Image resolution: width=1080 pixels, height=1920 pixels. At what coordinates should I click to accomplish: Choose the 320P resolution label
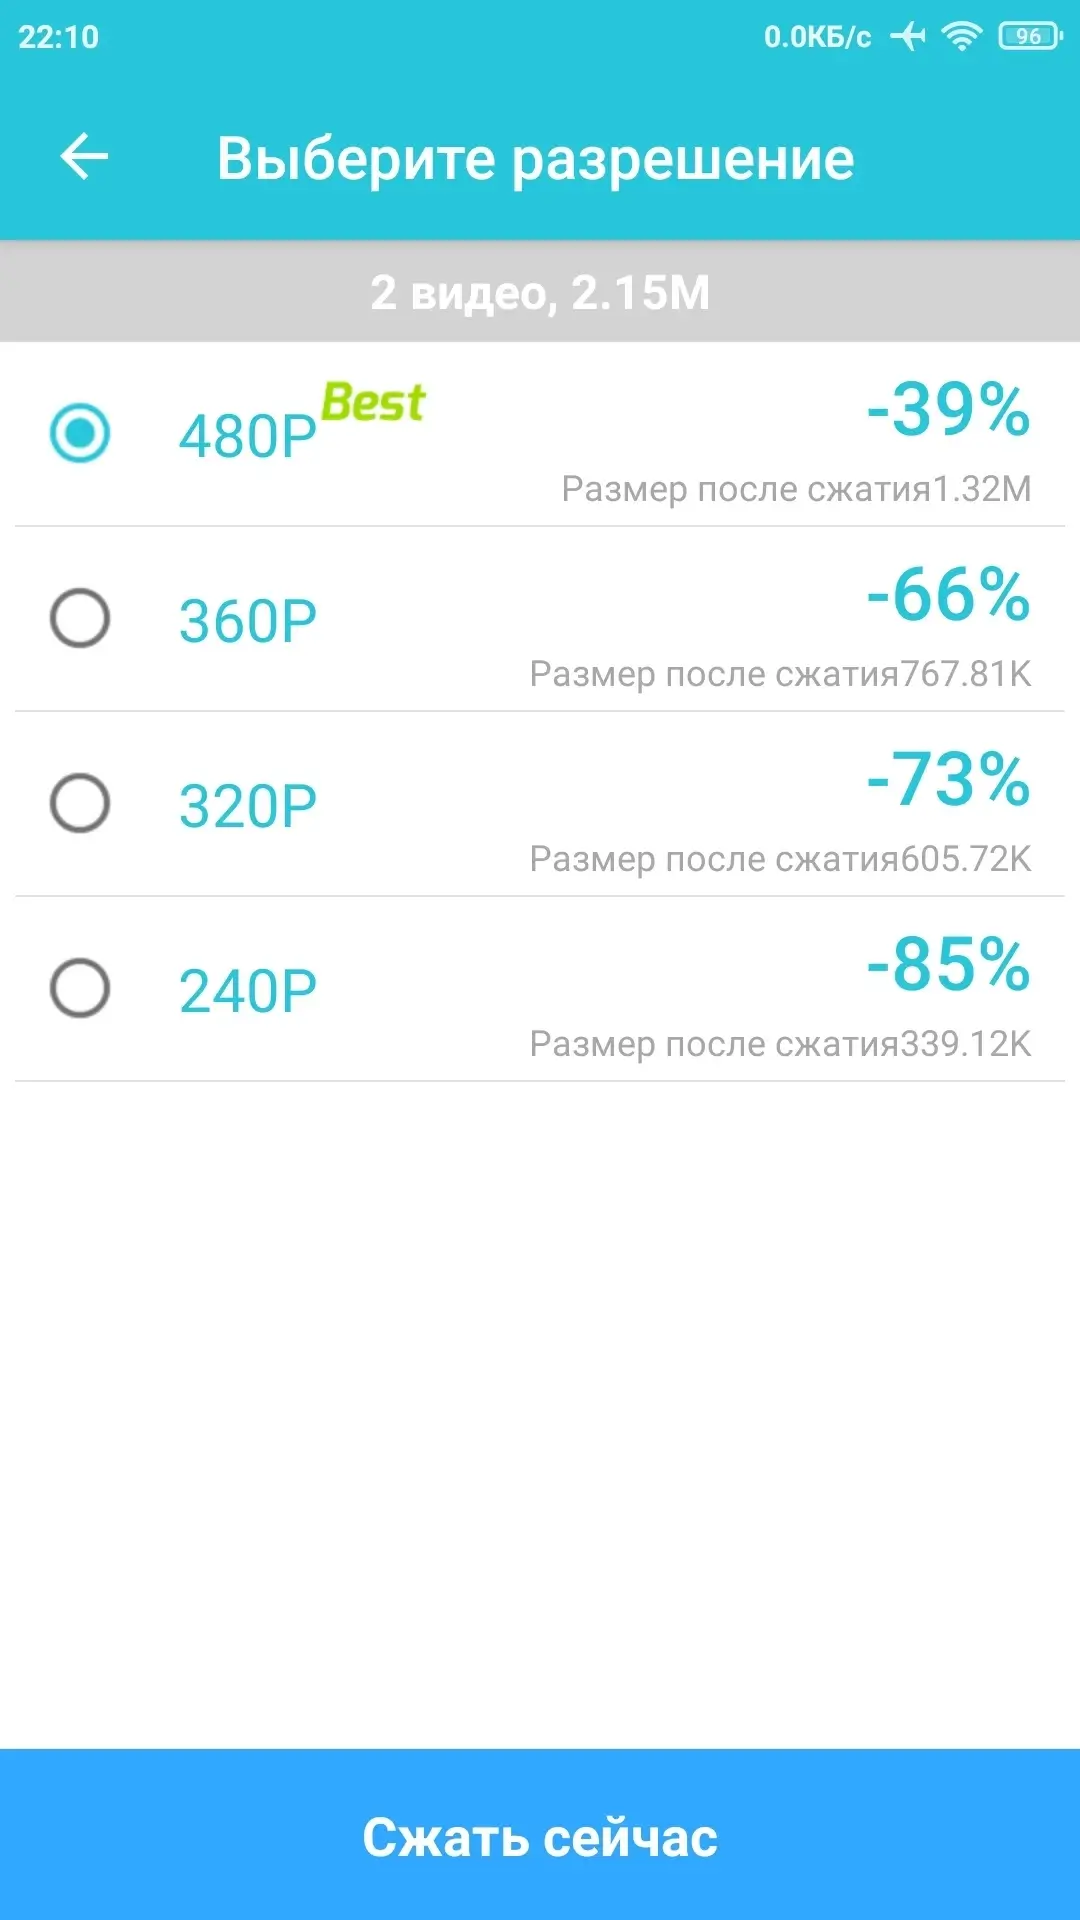click(x=247, y=806)
